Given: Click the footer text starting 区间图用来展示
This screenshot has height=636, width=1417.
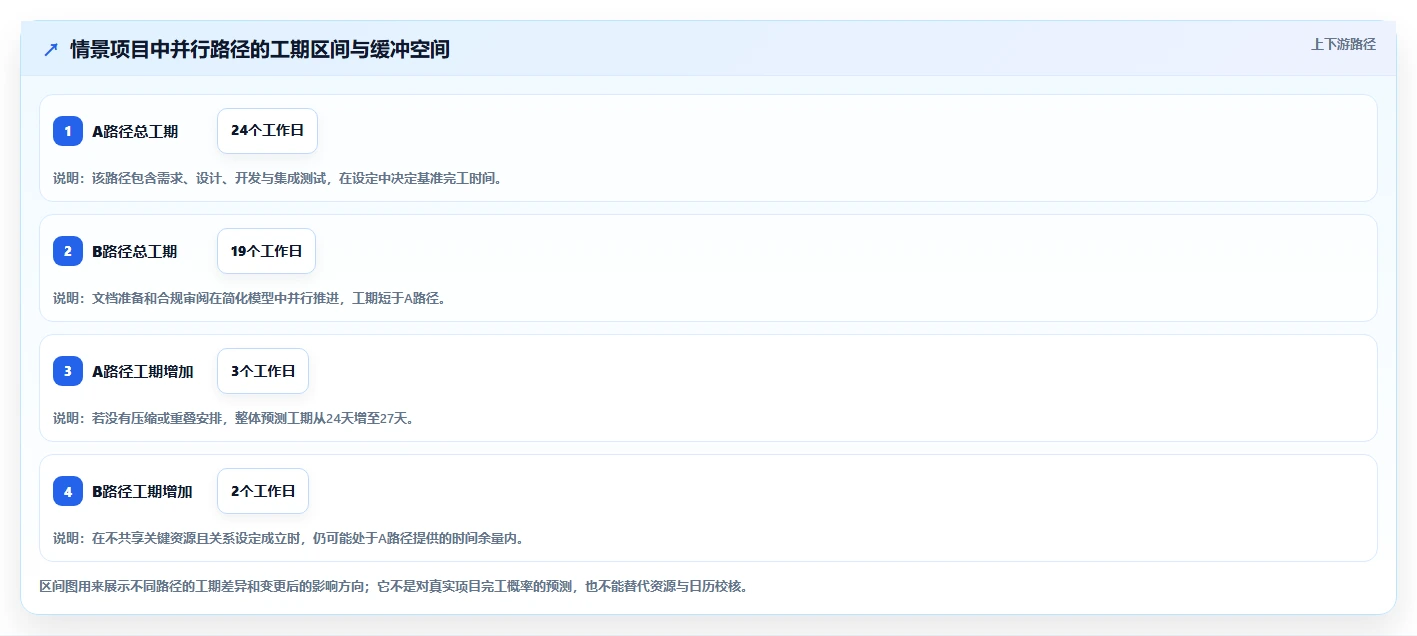Looking at the screenshot, I should [x=393, y=586].
